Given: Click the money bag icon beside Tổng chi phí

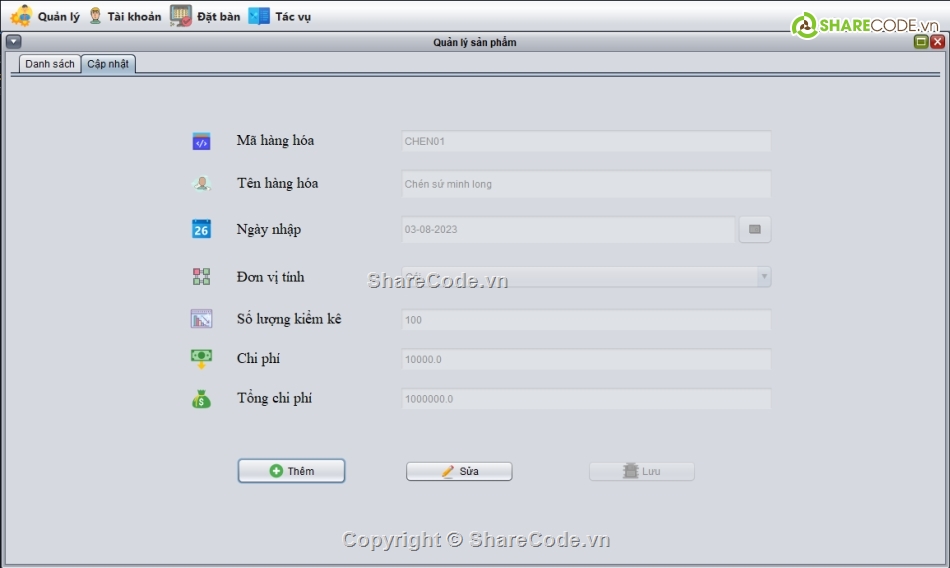Looking at the screenshot, I should 201,399.
